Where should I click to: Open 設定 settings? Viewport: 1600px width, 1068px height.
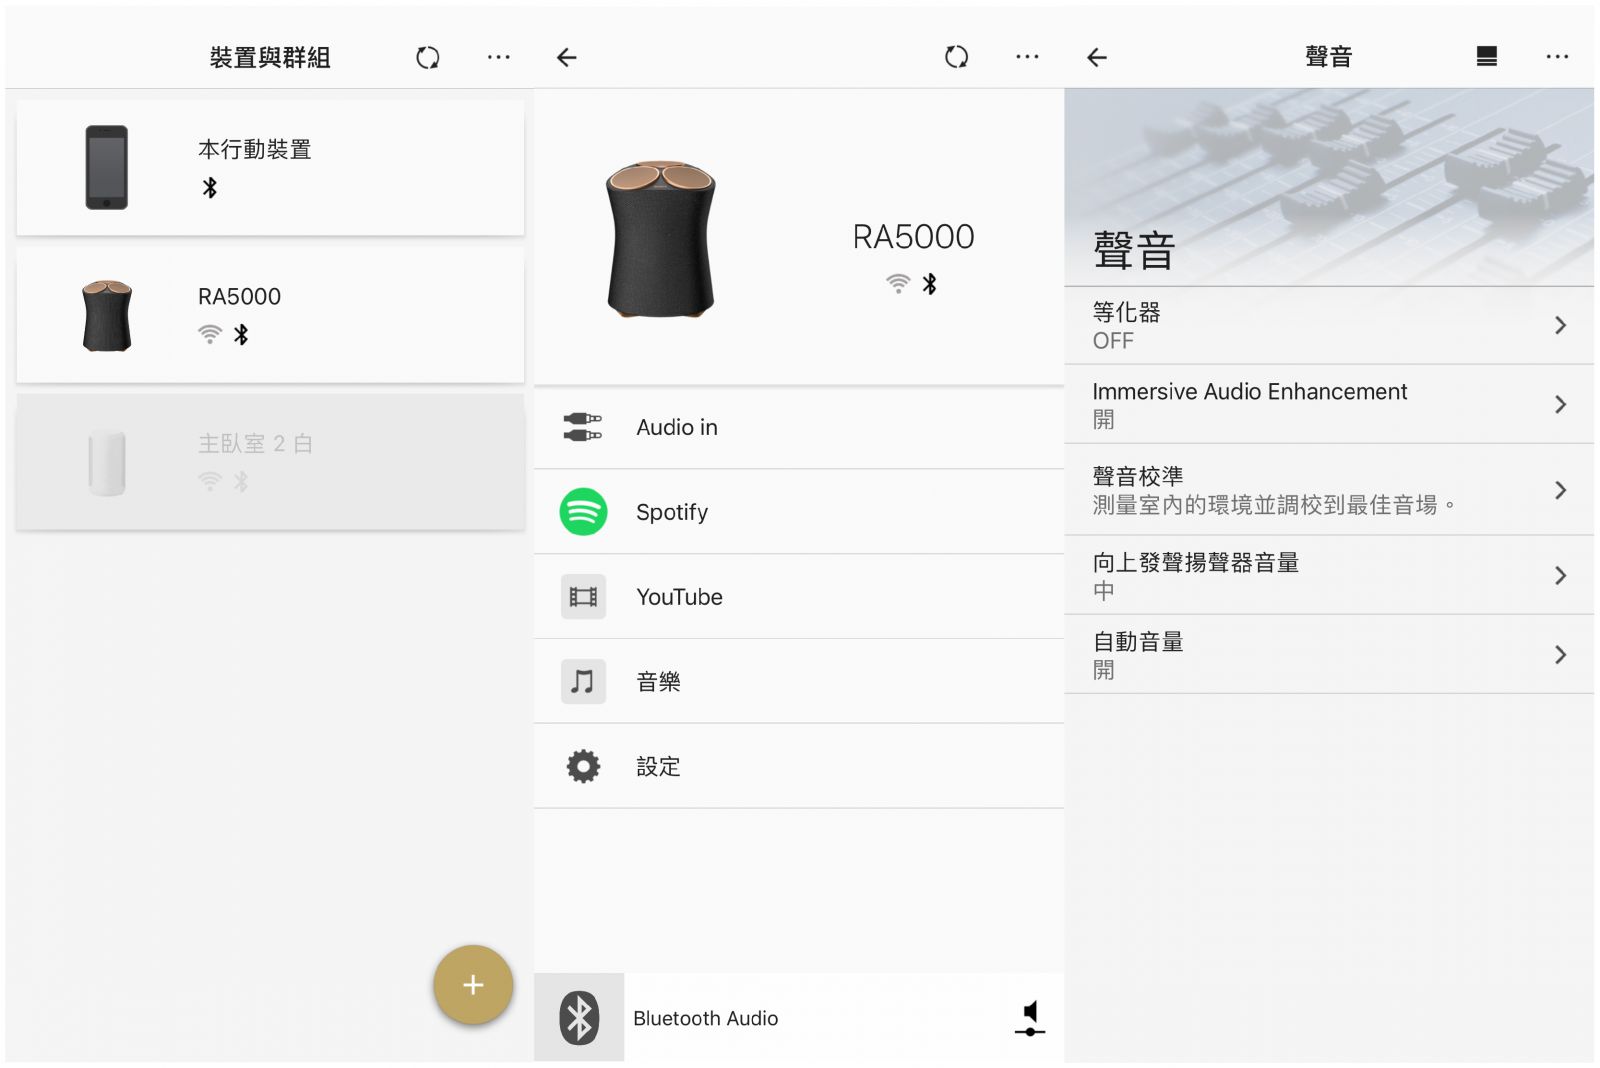799,767
